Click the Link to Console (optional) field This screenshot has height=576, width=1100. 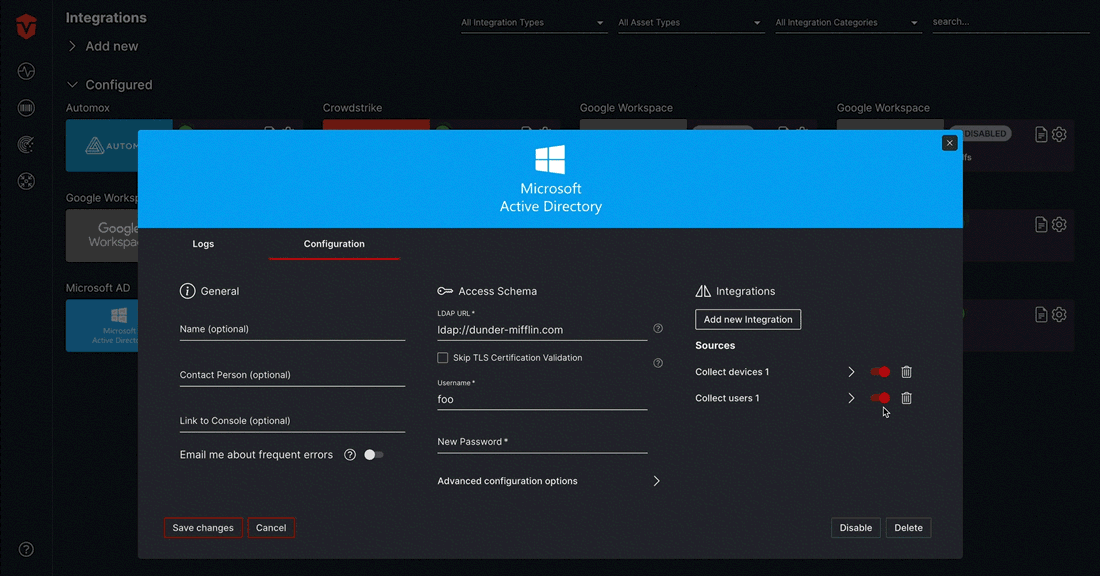coord(293,421)
